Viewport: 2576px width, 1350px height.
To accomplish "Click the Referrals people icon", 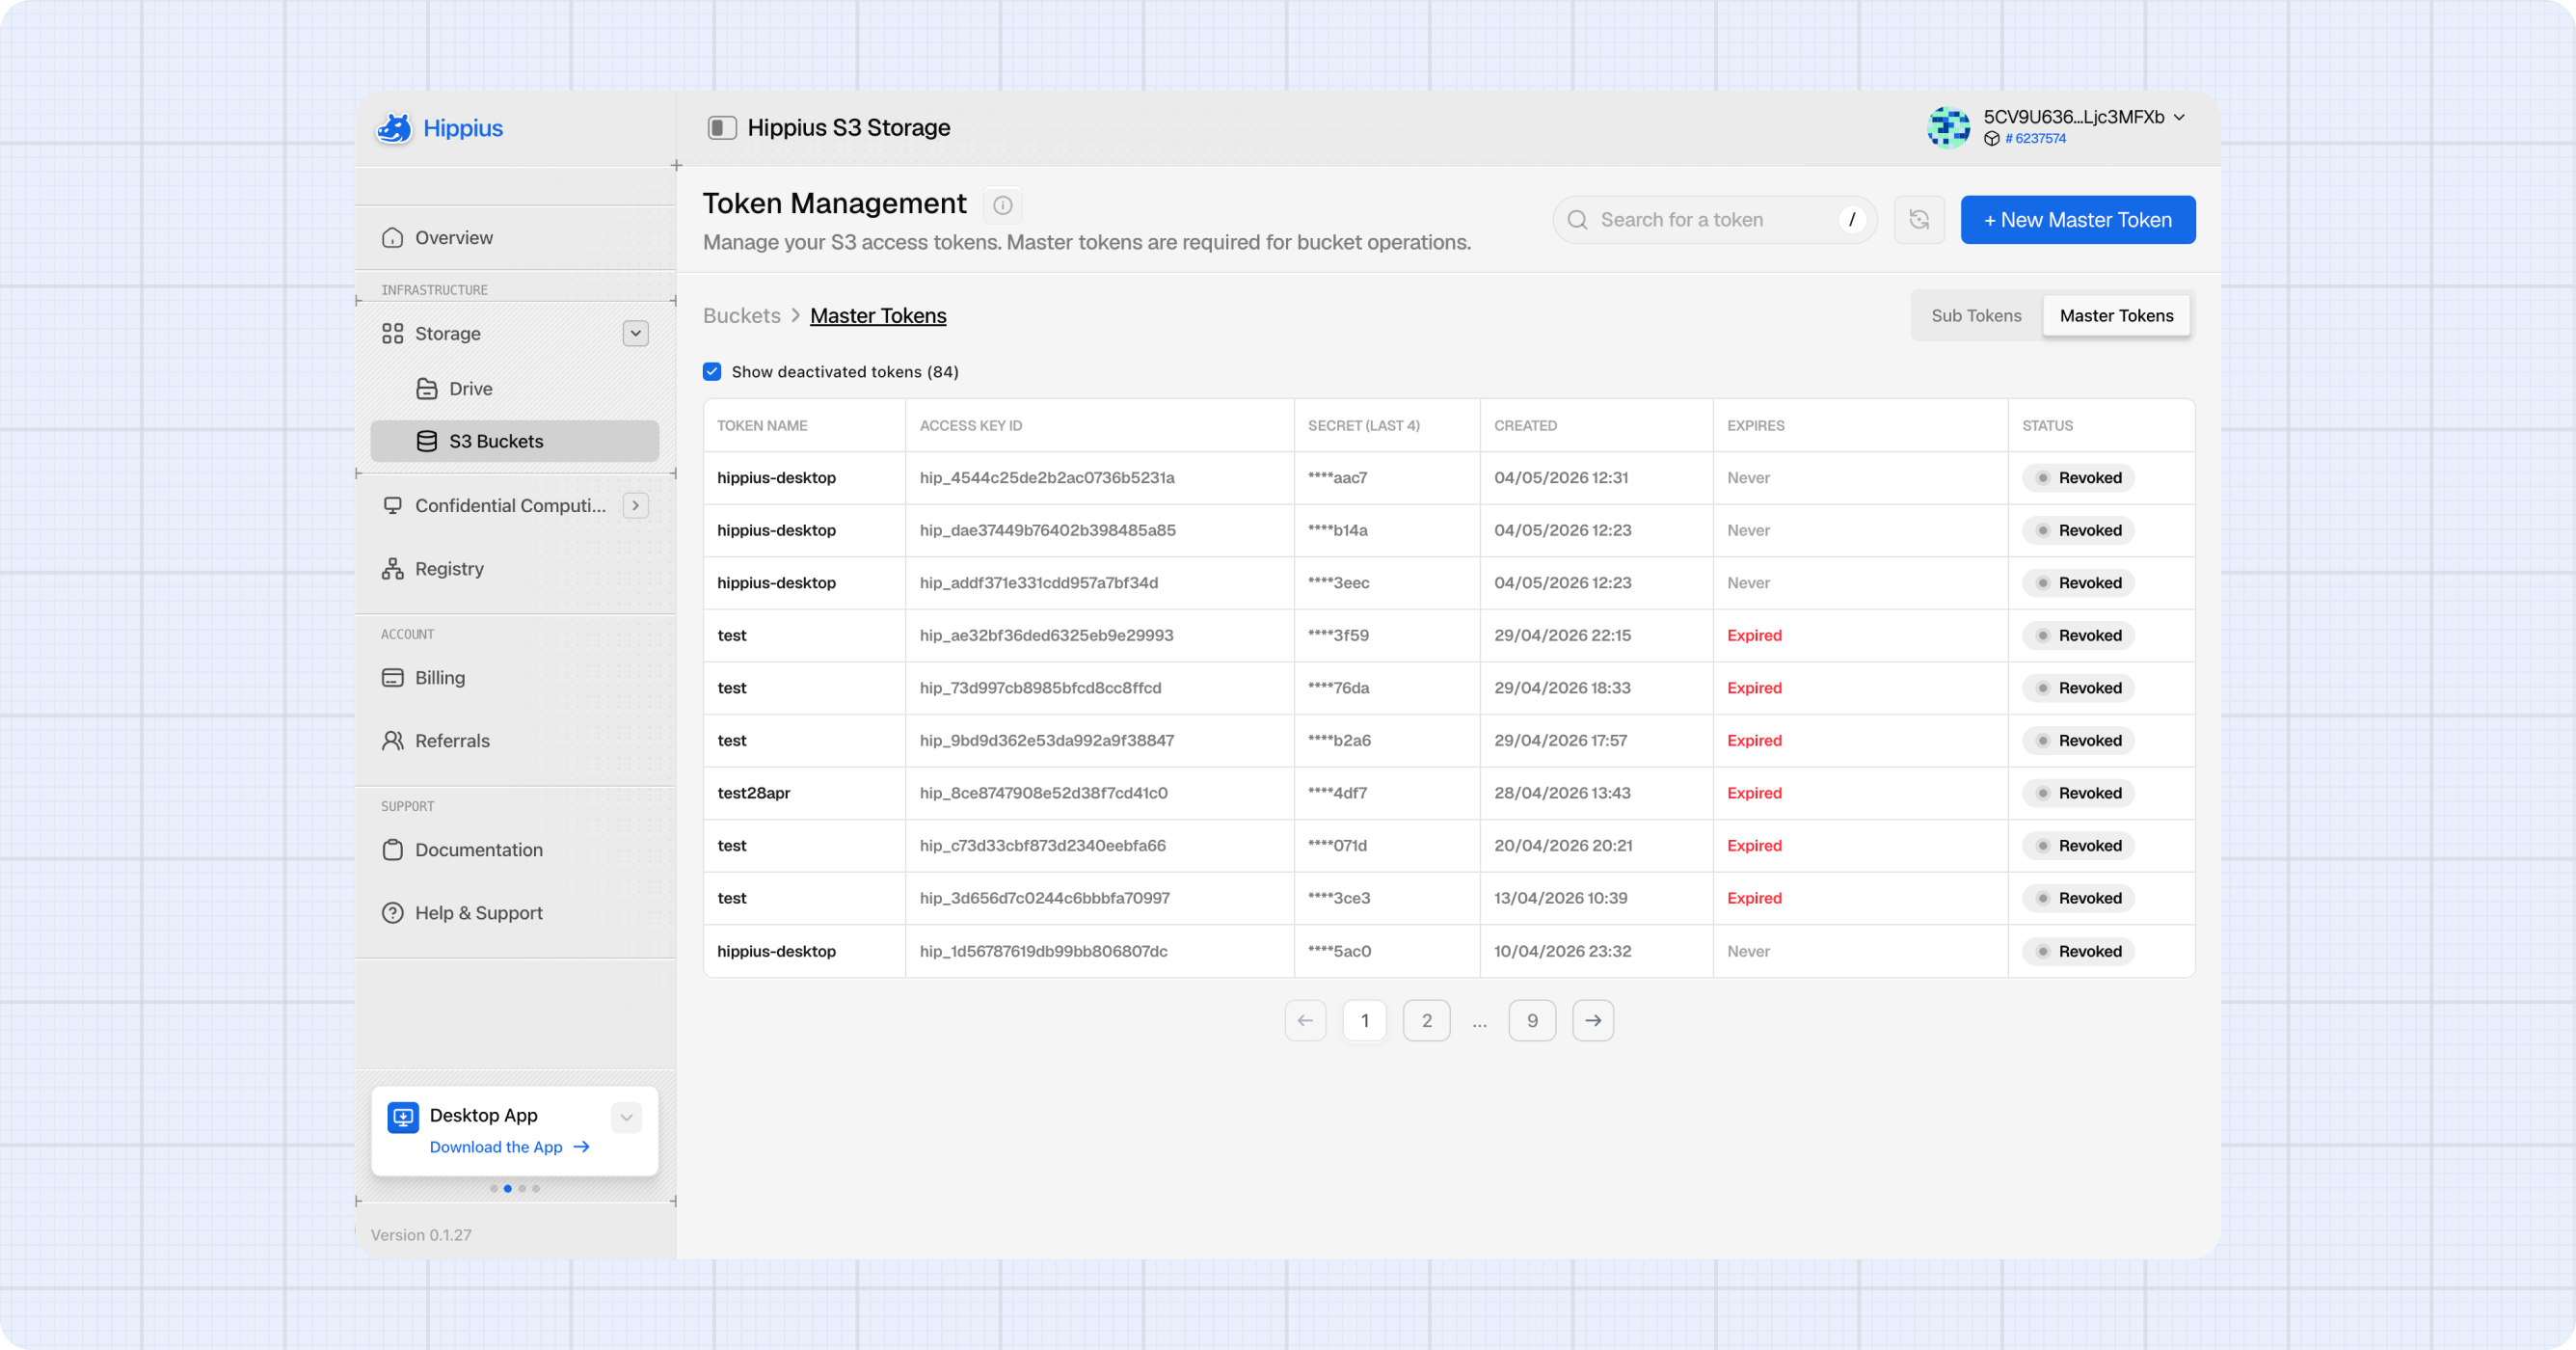I will (392, 741).
